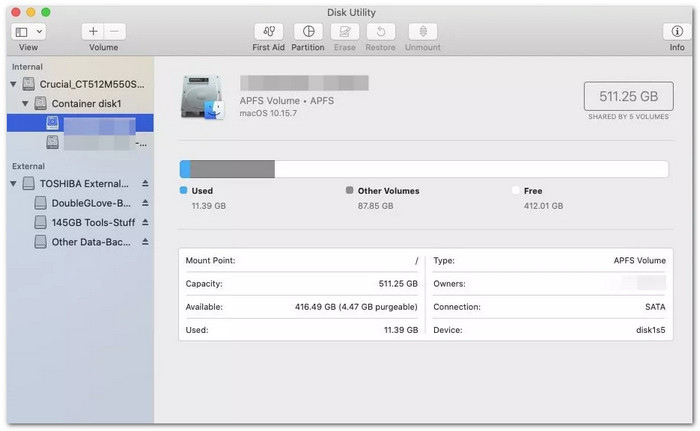Run First Aid stethoscope icon
Viewport: 700px width, 431px height.
point(269,32)
